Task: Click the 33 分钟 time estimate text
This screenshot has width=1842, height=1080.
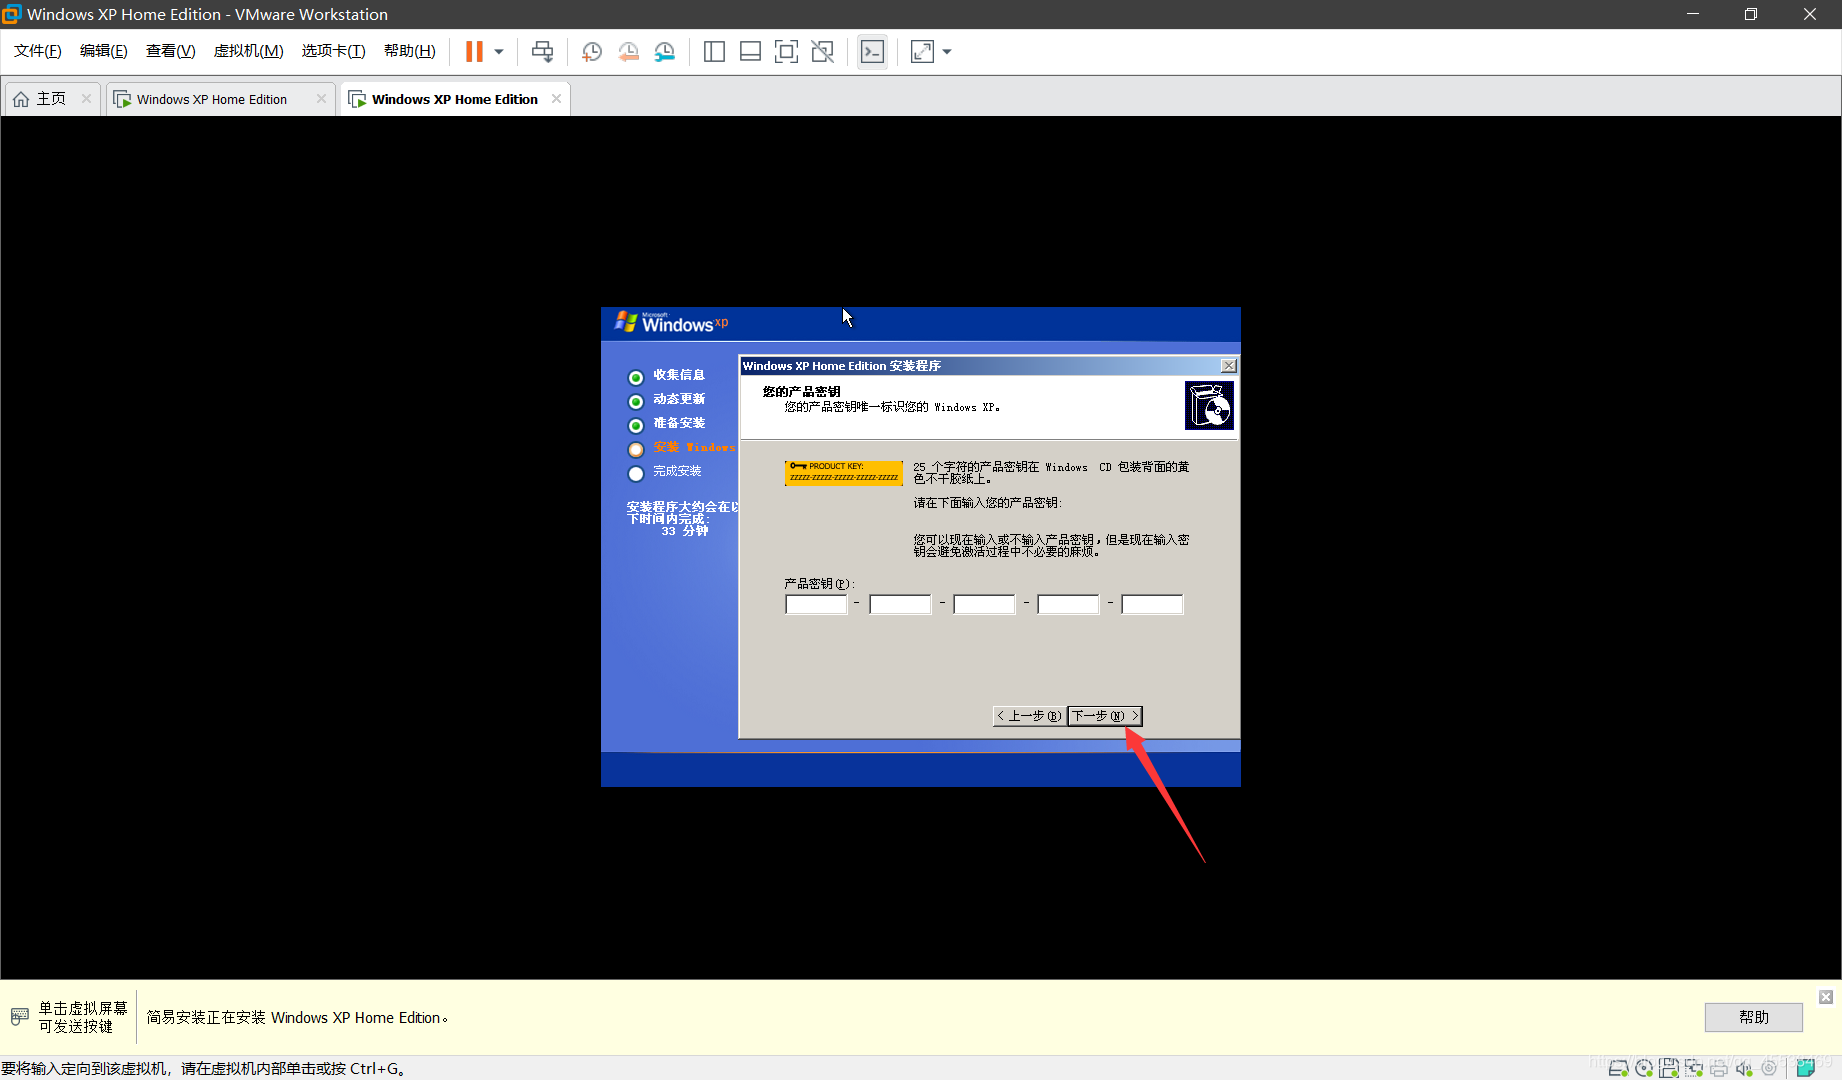Action: (x=685, y=531)
